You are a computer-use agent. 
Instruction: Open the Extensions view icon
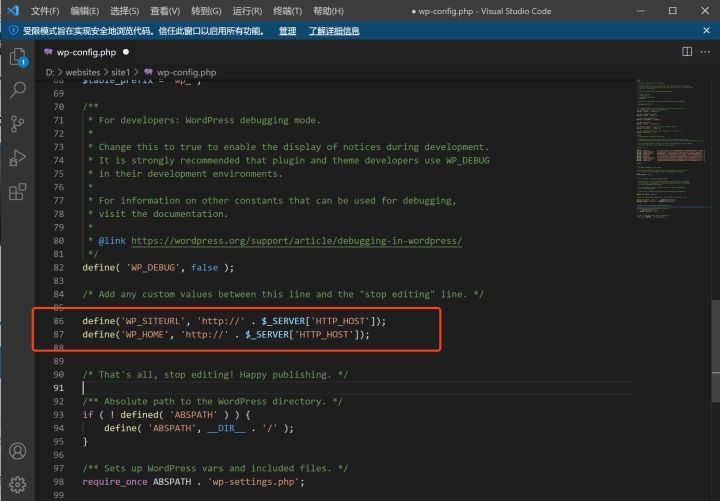pyautogui.click(x=17, y=192)
